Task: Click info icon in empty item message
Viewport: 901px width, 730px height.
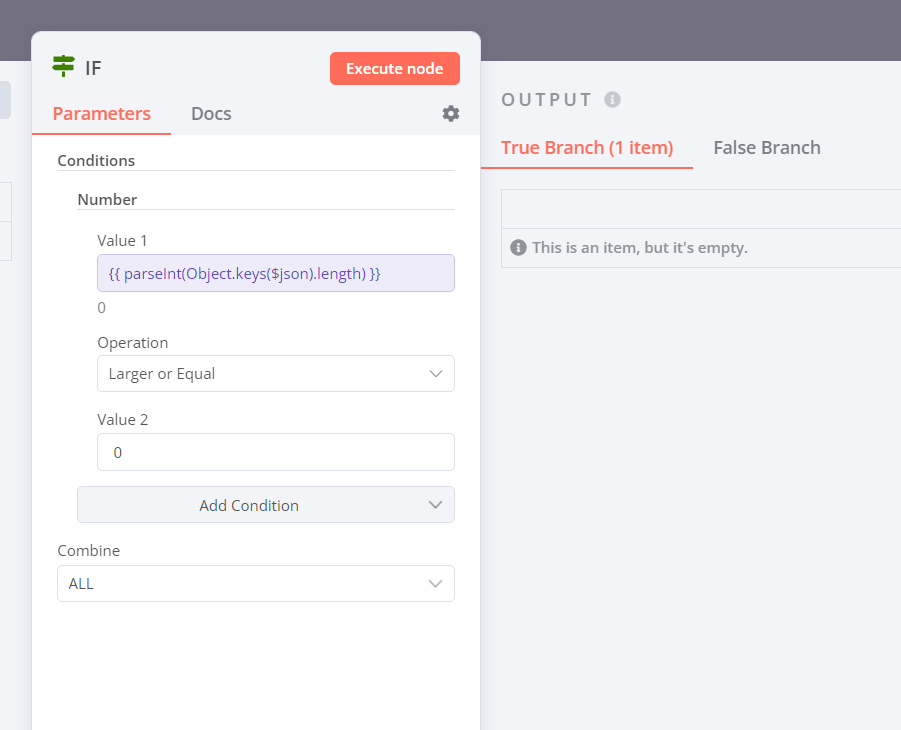Action: pyautogui.click(x=518, y=247)
